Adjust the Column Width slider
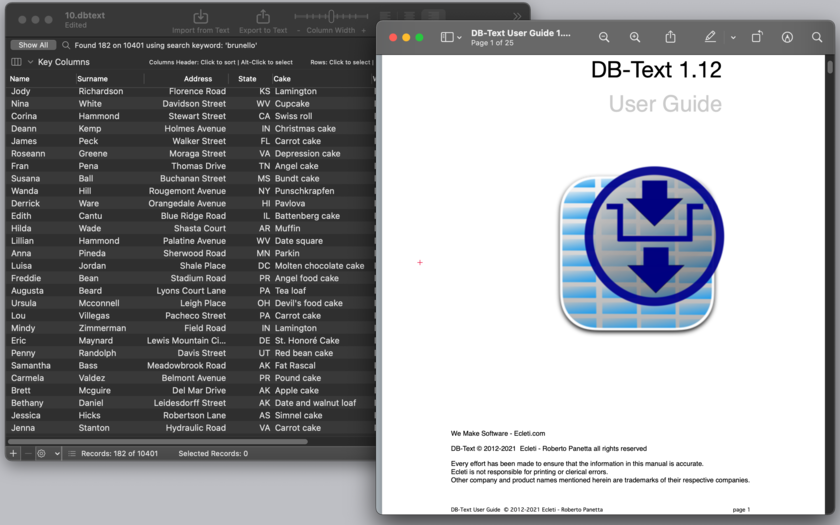 (331, 17)
